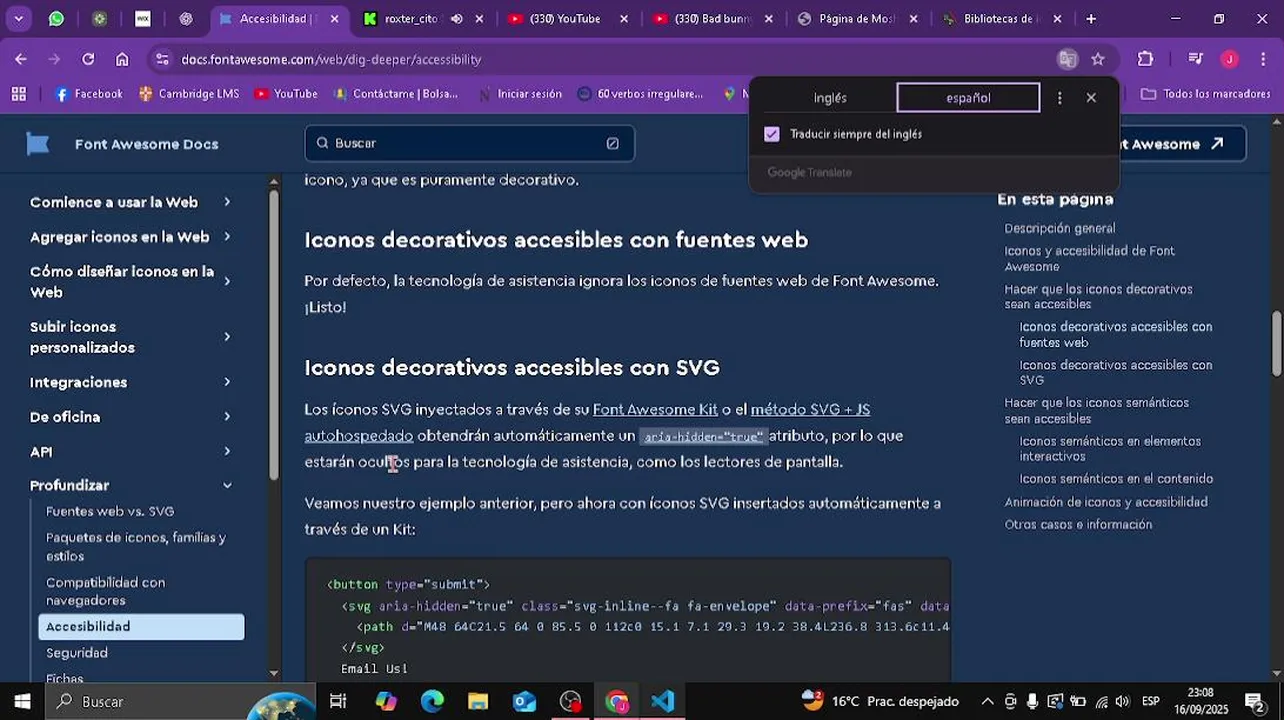Click the page vertical scrollbar thumb
The image size is (1284, 720).
(1276, 344)
